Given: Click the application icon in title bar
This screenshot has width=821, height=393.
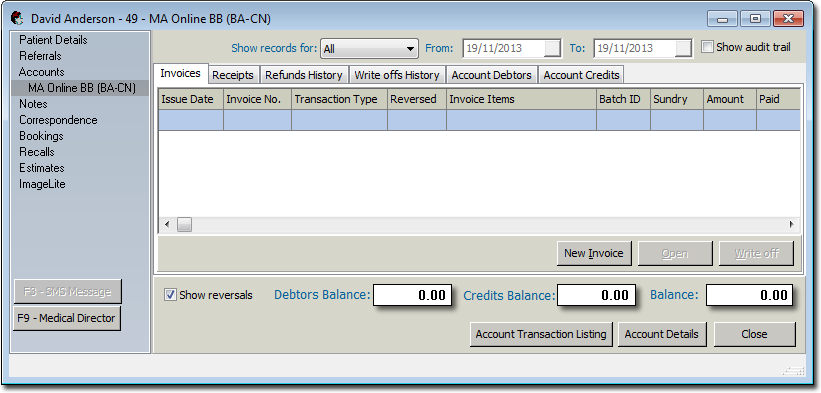Looking at the screenshot, I should [x=17, y=18].
